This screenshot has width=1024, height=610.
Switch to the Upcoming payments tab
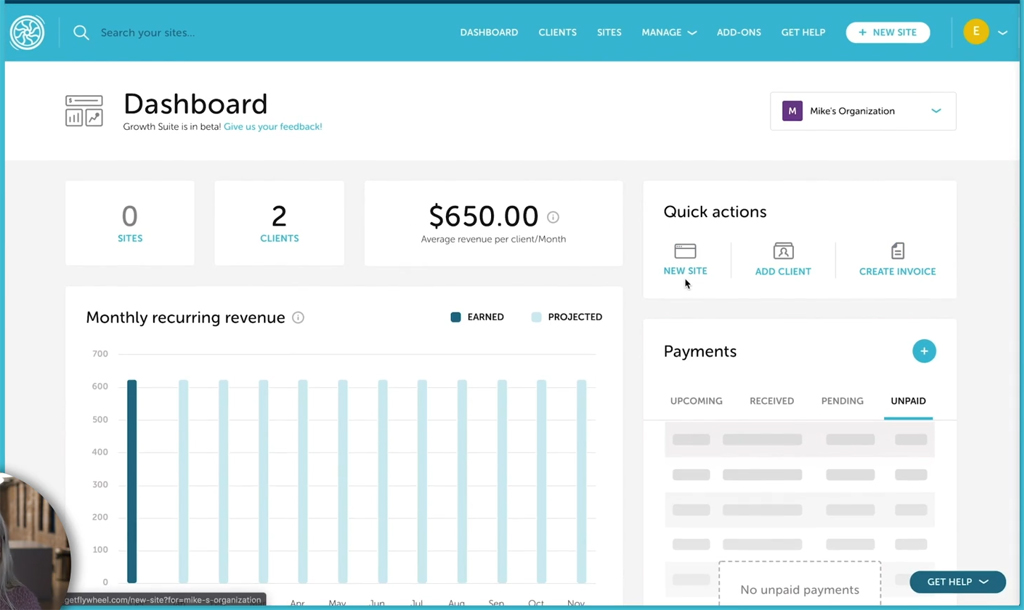[696, 401]
